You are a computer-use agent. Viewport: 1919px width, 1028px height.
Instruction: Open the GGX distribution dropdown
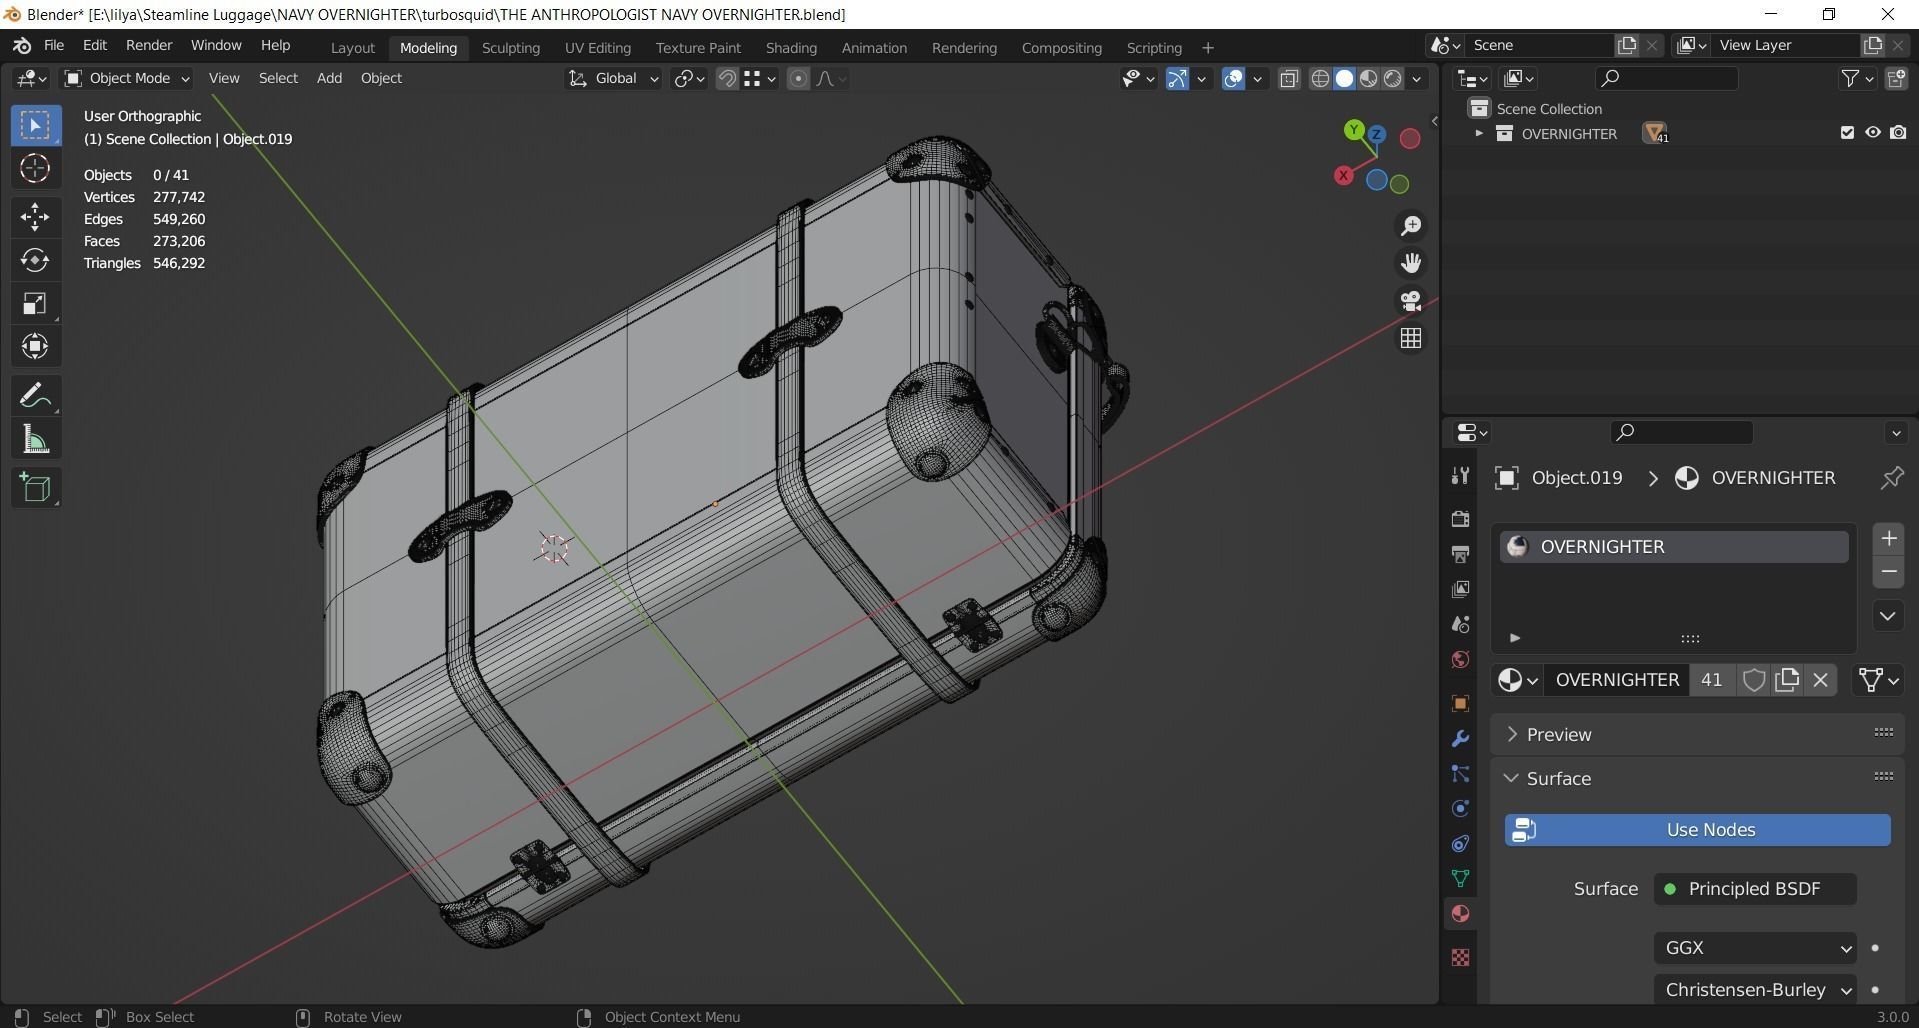click(1755, 948)
